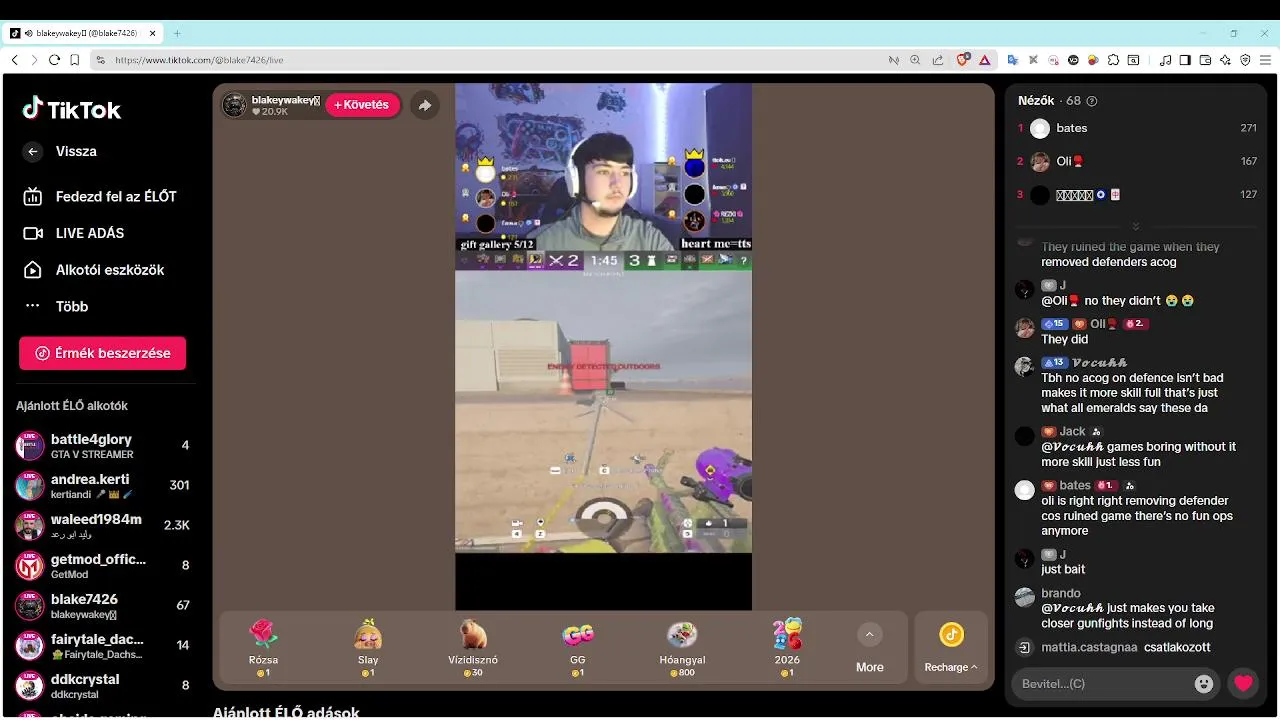Bookmark this page
This screenshot has width=1280, height=720.
click(75, 60)
